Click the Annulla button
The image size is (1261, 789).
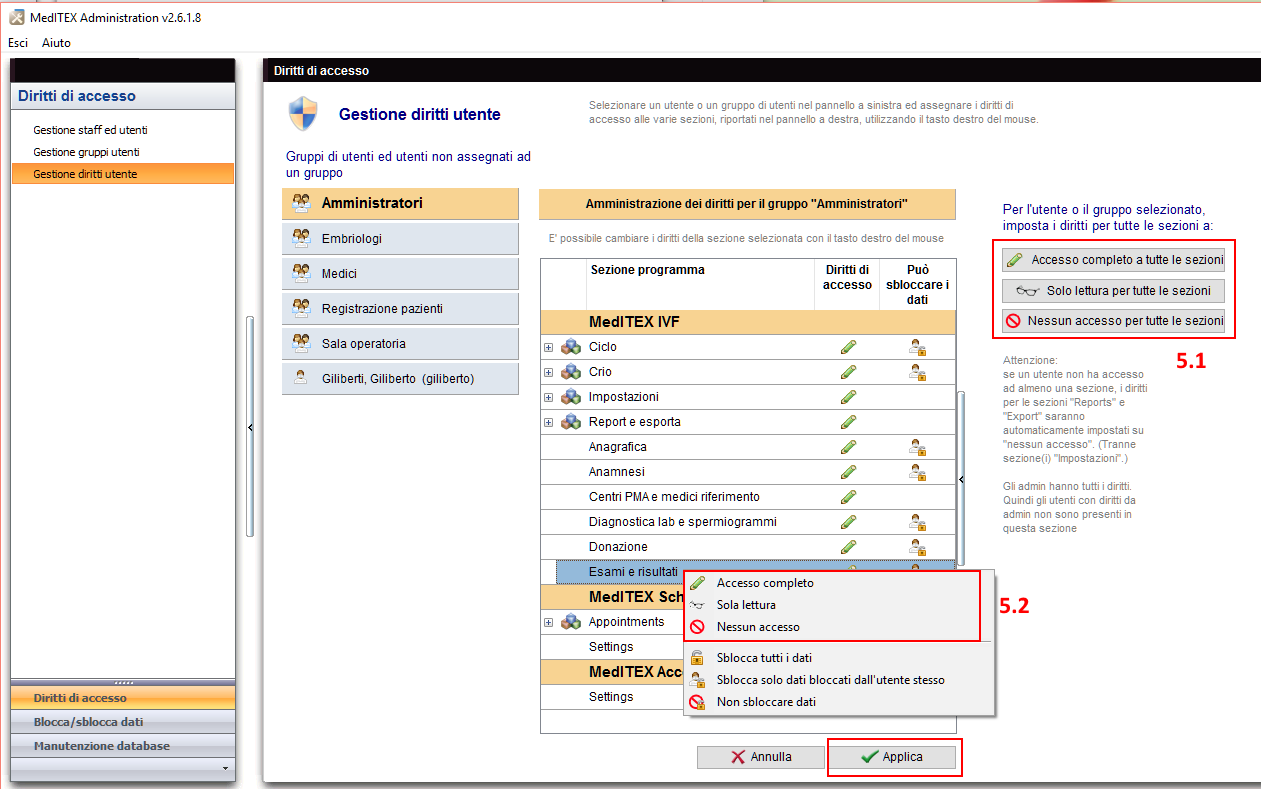(x=761, y=757)
